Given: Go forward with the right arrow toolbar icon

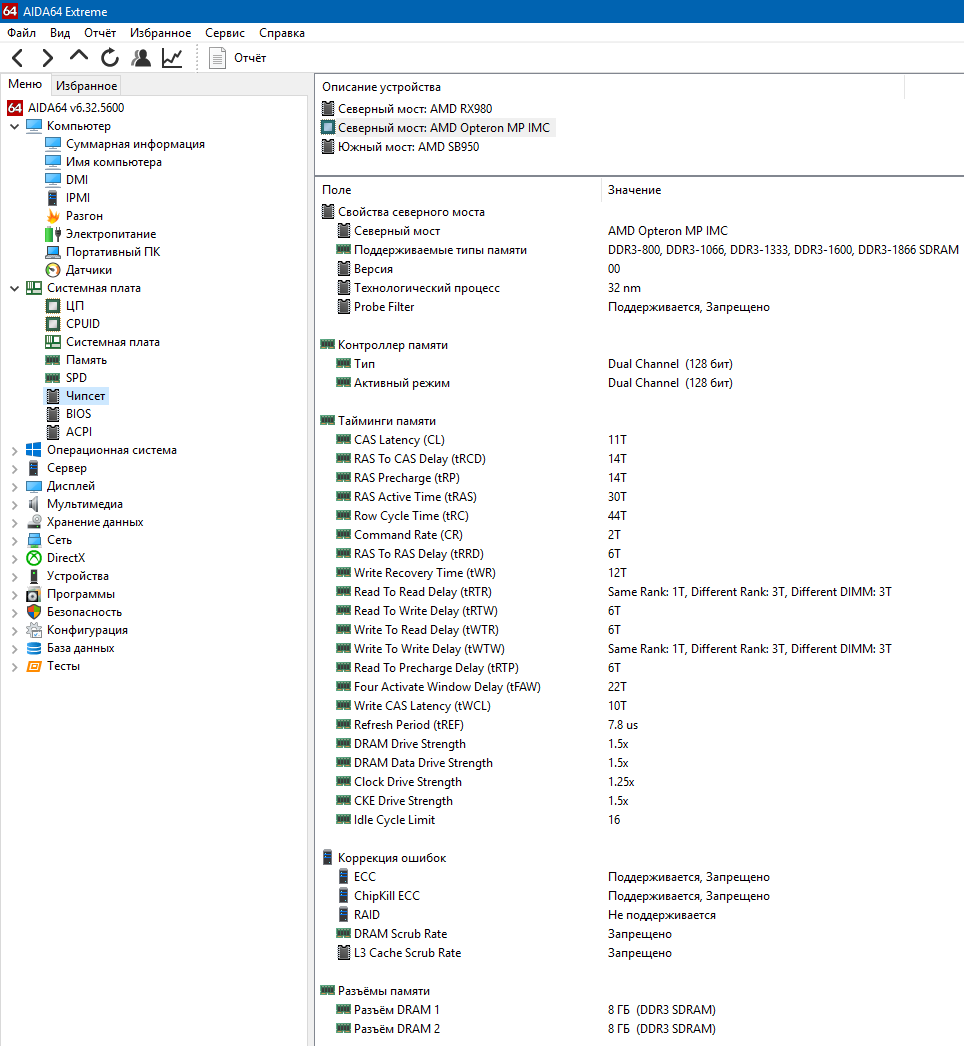Looking at the screenshot, I should click(x=47, y=58).
